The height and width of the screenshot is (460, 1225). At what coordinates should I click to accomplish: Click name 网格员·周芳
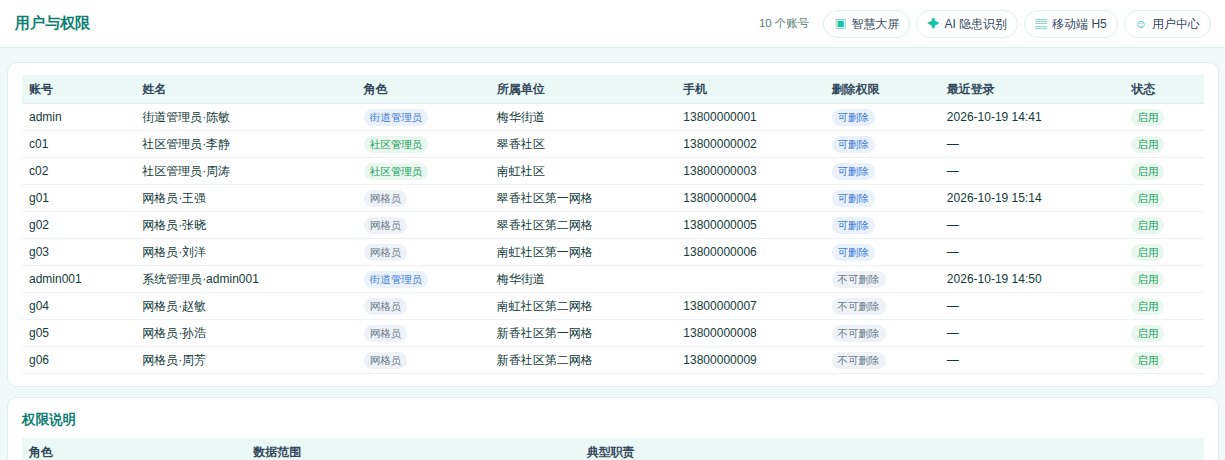point(174,360)
